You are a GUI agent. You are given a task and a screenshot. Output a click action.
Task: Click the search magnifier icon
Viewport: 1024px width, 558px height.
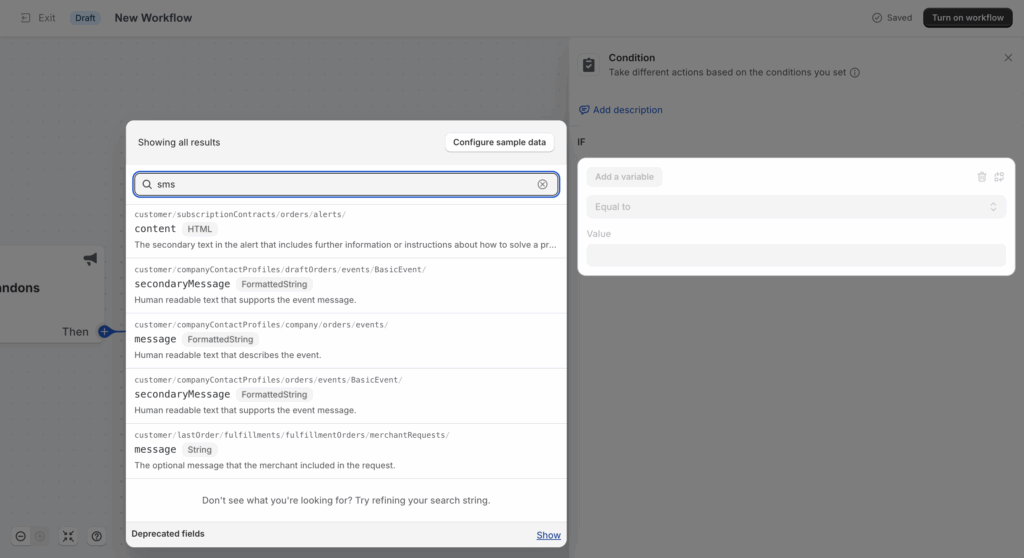click(147, 184)
